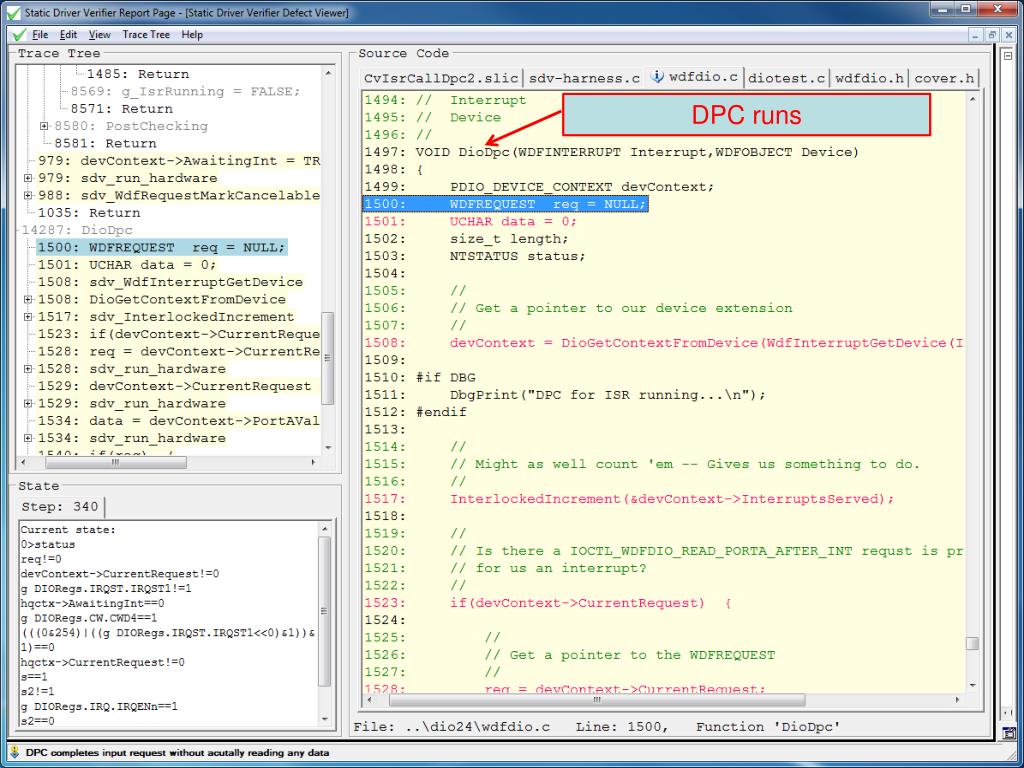1024x768 pixels.
Task: Select the 14287: DioDpc trace node
Action: coord(77,231)
